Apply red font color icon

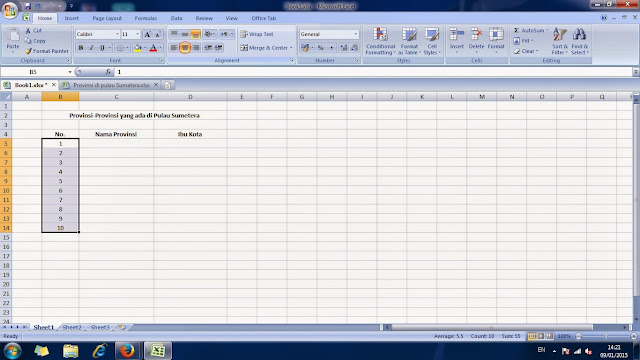click(153, 48)
